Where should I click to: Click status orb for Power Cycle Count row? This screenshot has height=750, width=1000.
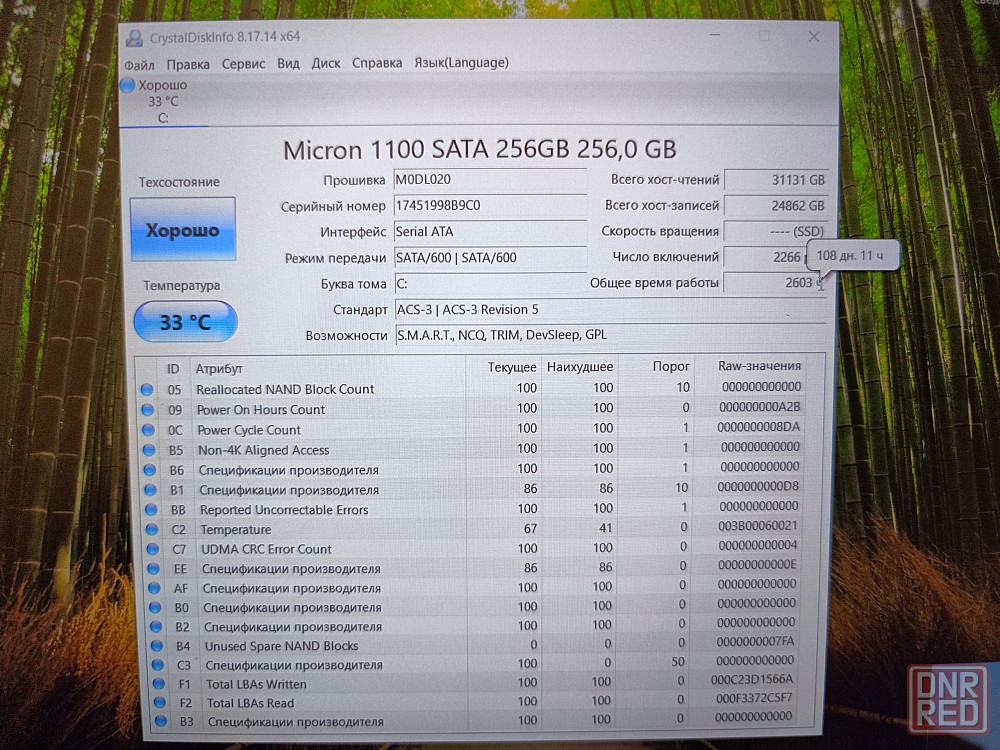(148, 430)
